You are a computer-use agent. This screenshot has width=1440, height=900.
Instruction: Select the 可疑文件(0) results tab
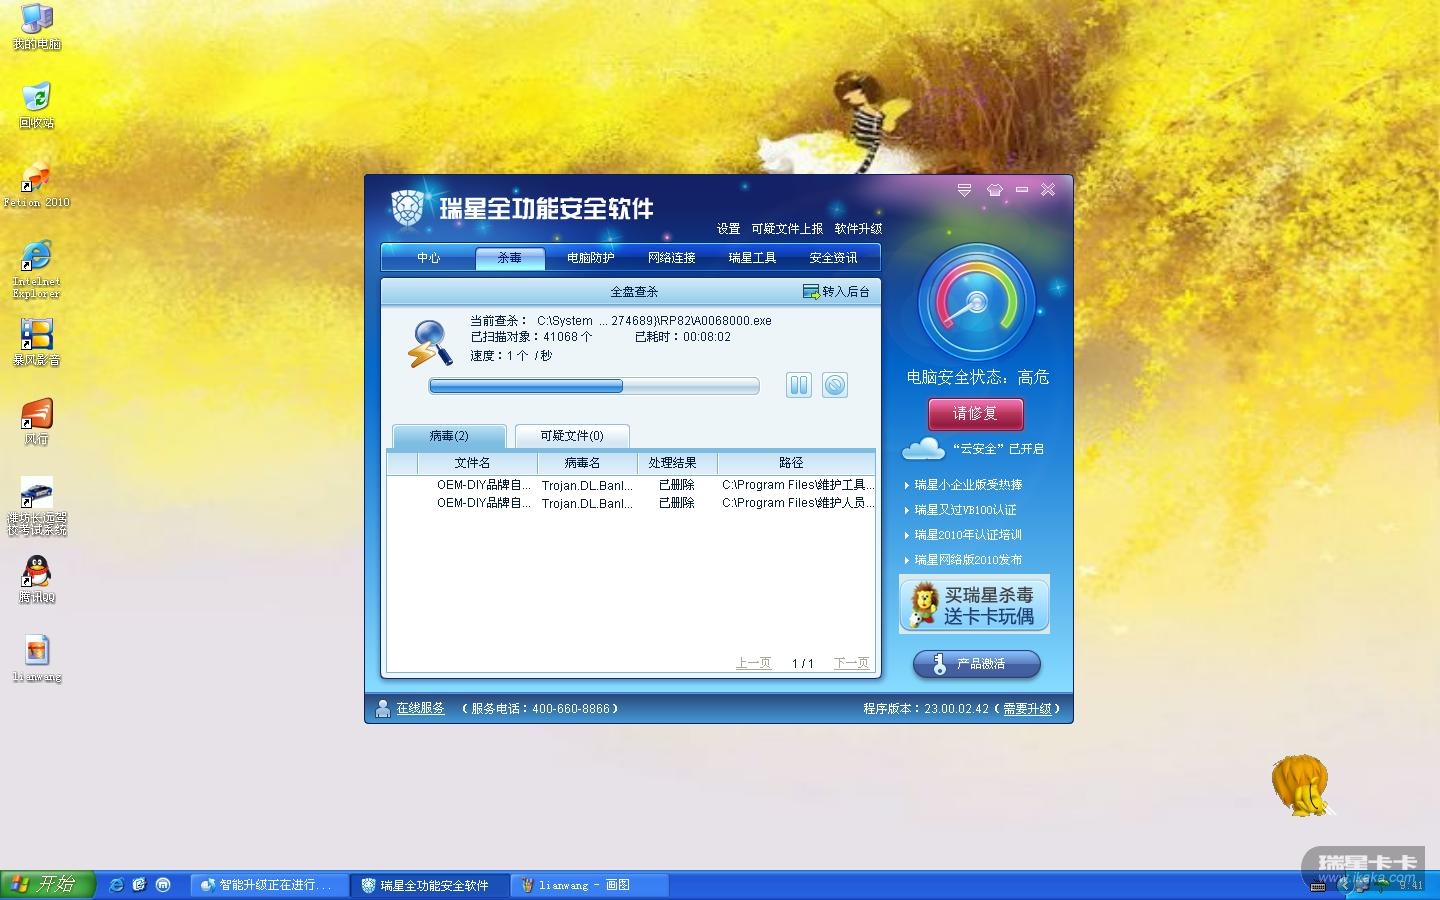572,436
